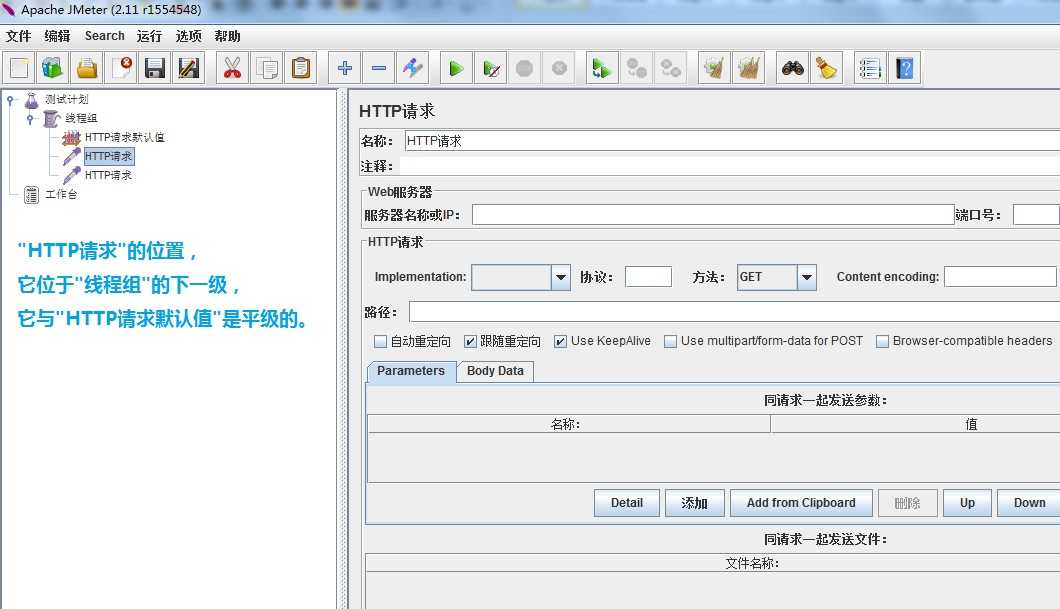1060x609 pixels.
Task: Open the Search menu
Action: 104,36
